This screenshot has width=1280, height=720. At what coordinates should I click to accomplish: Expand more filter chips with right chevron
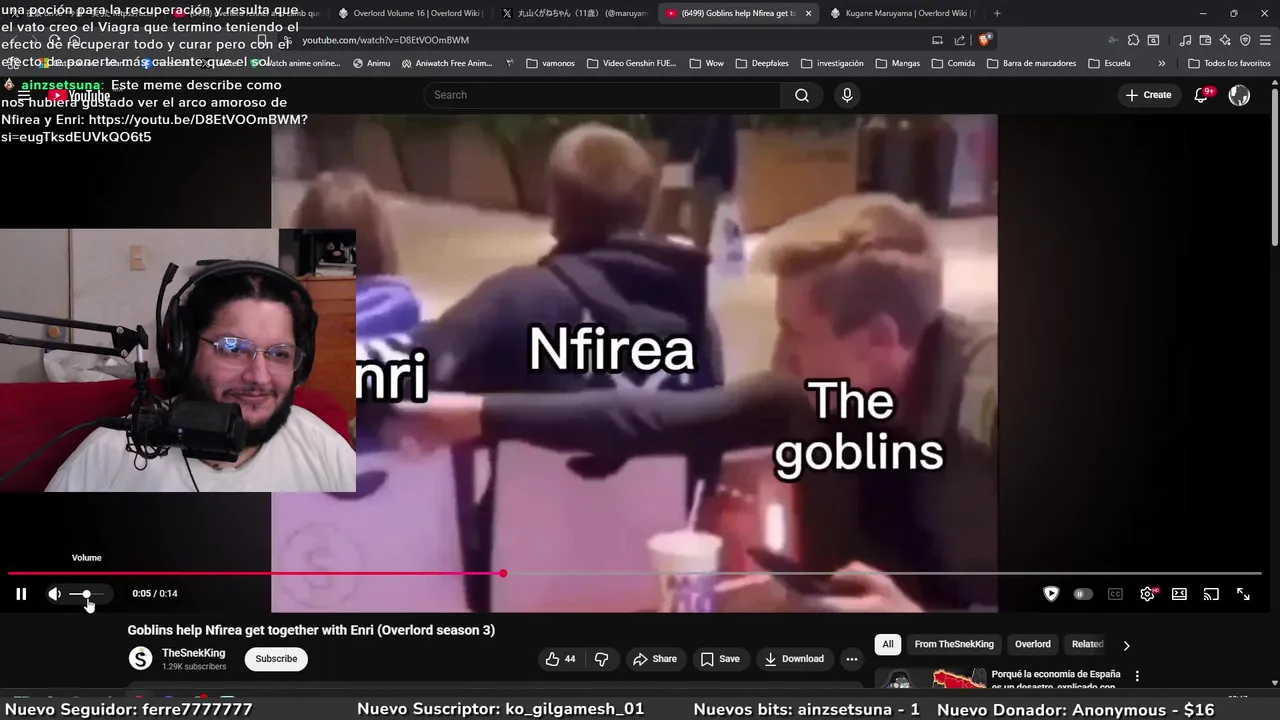pyautogui.click(x=1126, y=645)
